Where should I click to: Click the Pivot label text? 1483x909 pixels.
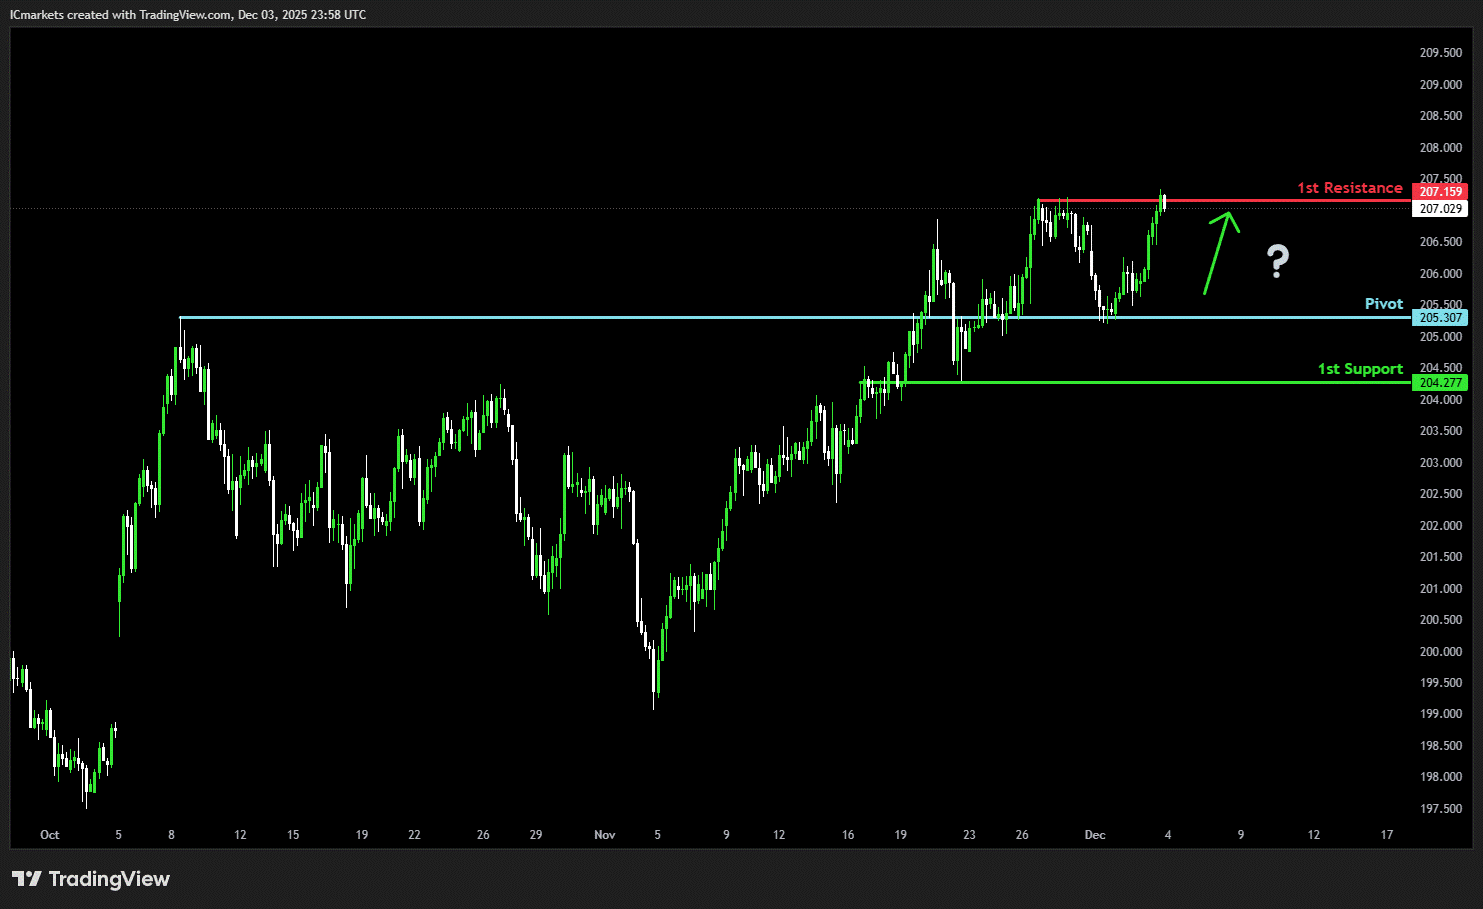(x=1383, y=304)
